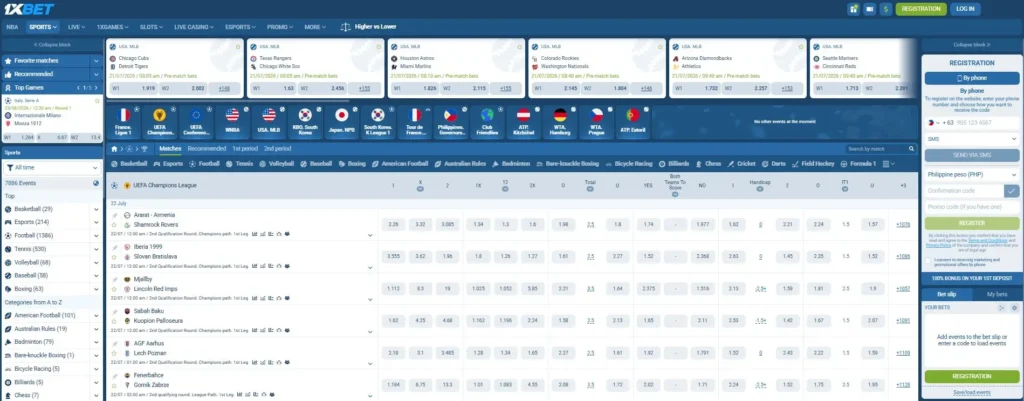Expand the Ararat-Armenia match details chevron
1024x401 pixels.
click(370, 234)
